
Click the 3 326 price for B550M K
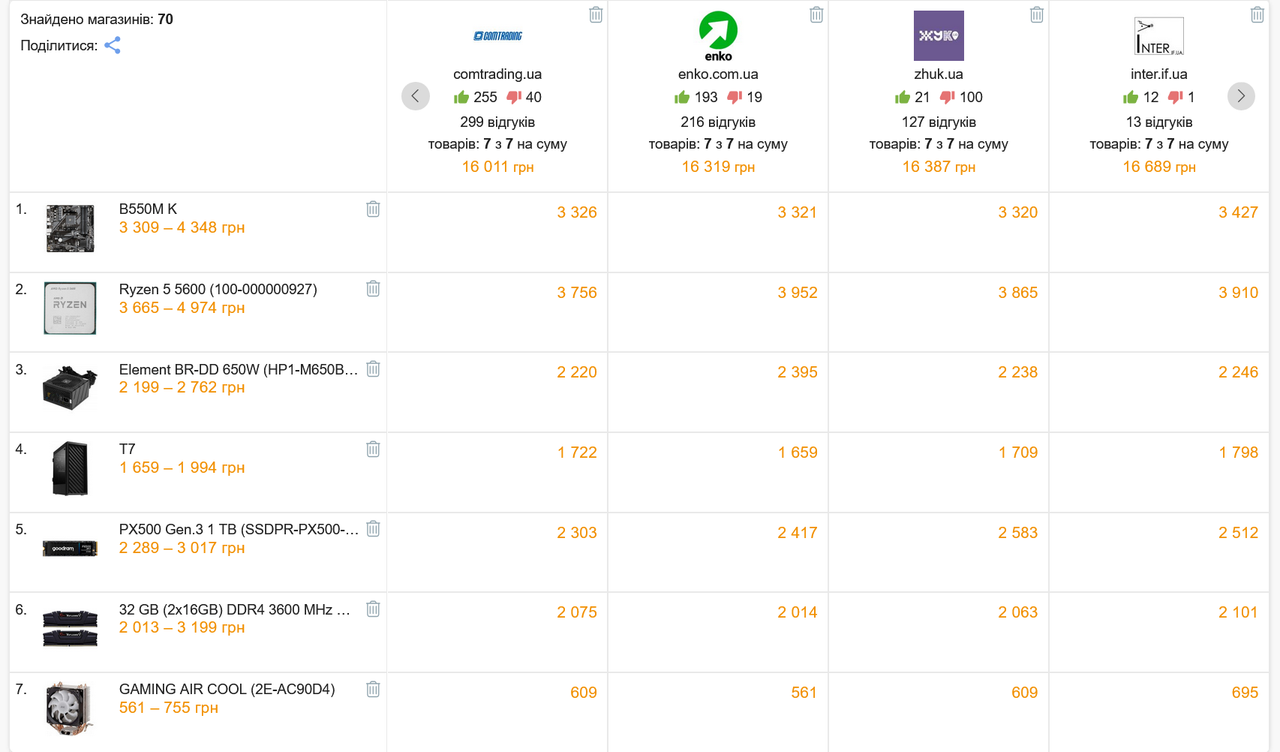tap(577, 212)
